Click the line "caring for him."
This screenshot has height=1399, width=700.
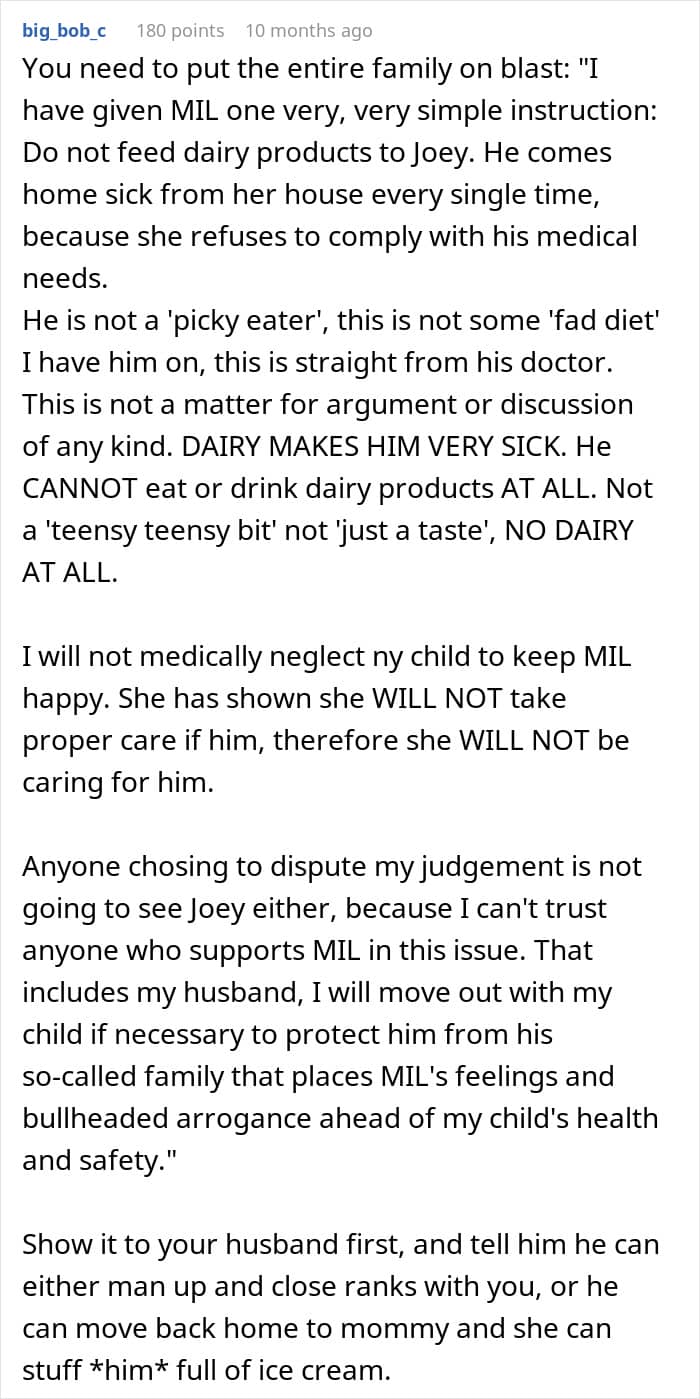(118, 782)
